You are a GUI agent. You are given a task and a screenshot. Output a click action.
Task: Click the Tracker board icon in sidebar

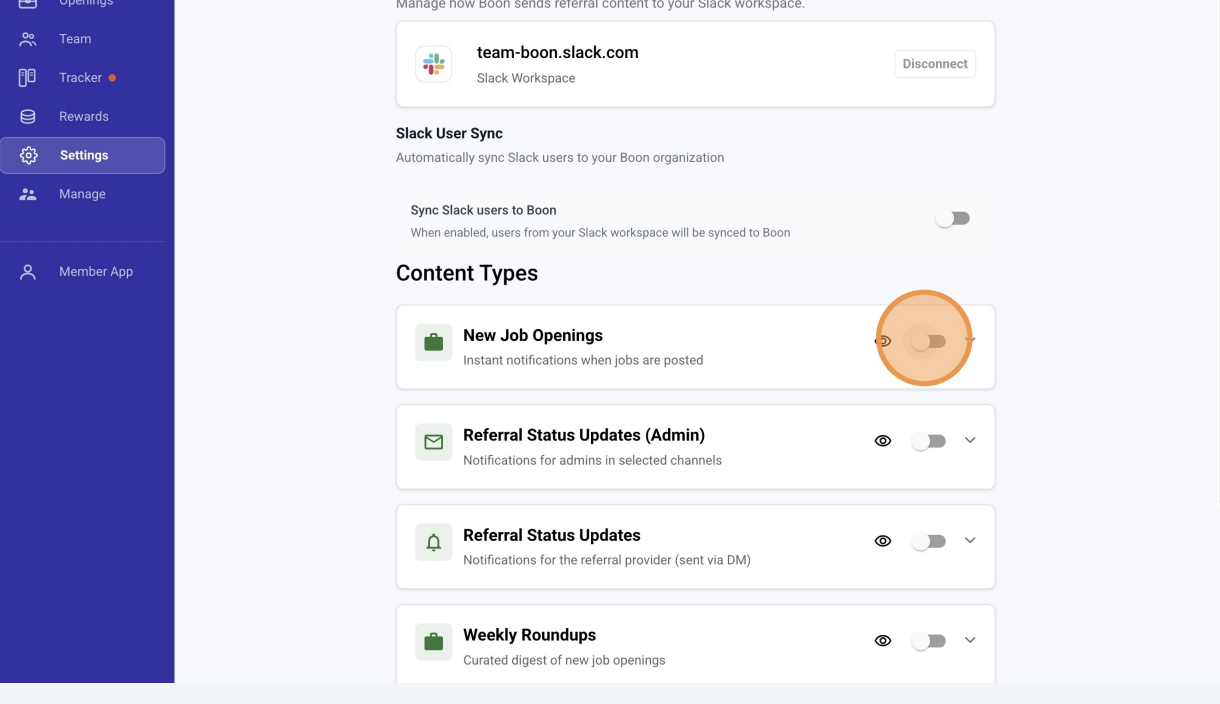pos(28,78)
